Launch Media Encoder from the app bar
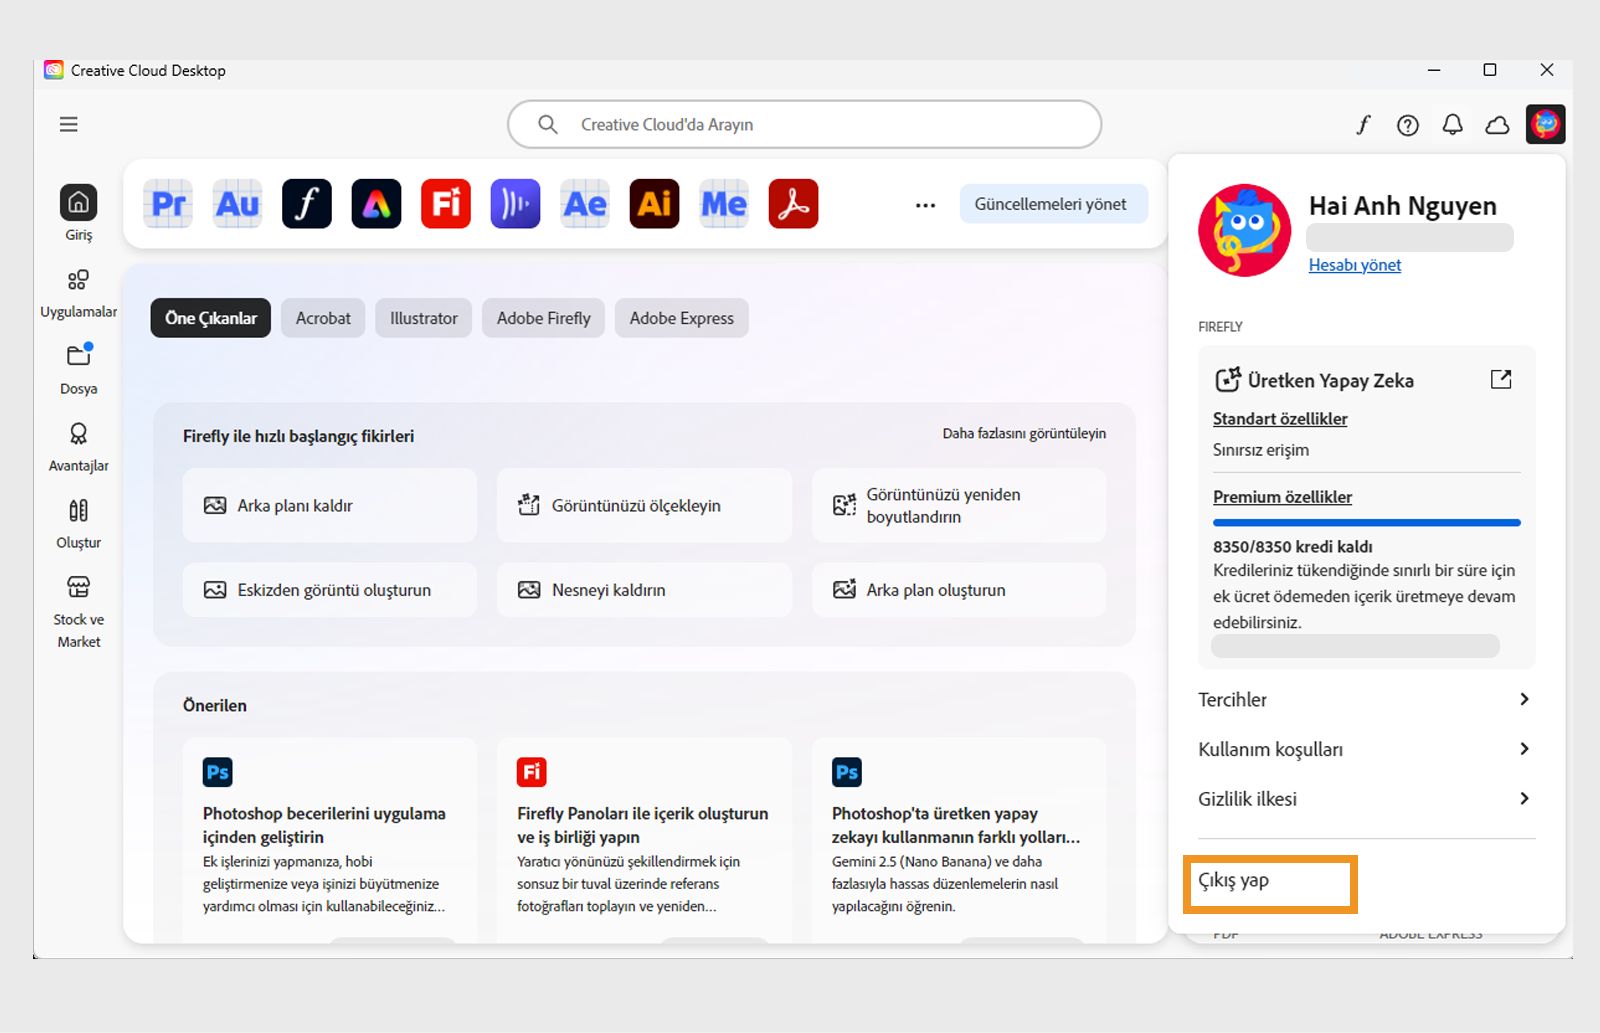Viewport: 1600px width, 1033px height. (x=724, y=204)
